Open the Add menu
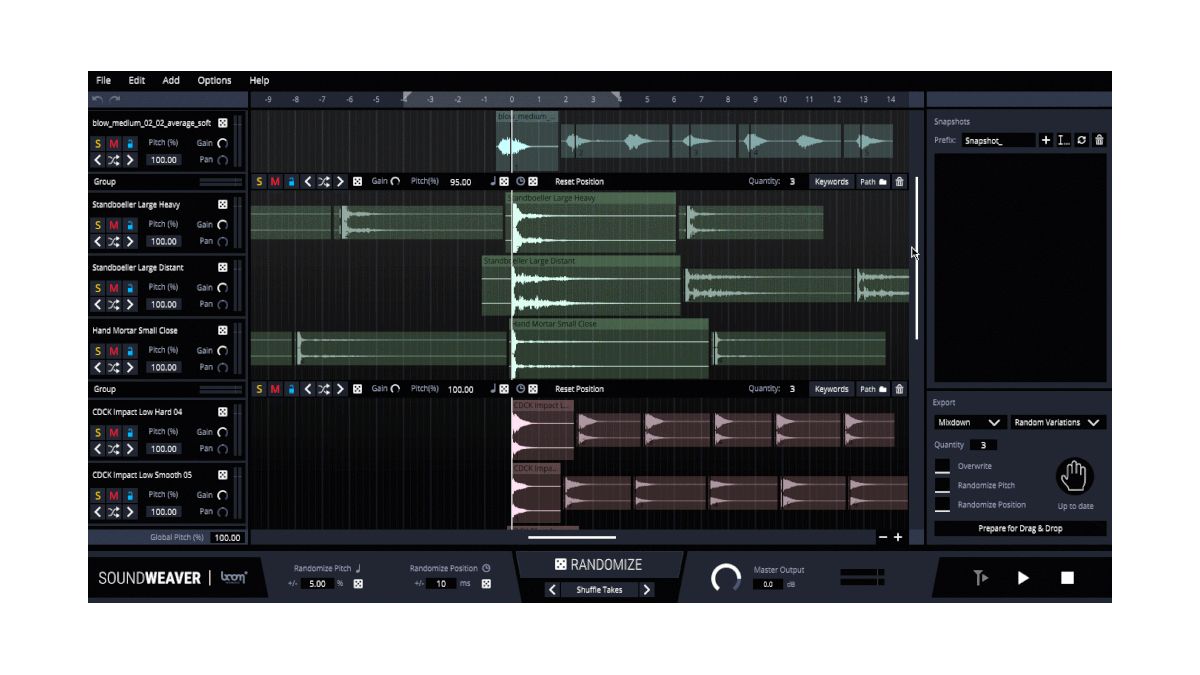The height and width of the screenshot is (675, 1200). pos(170,80)
